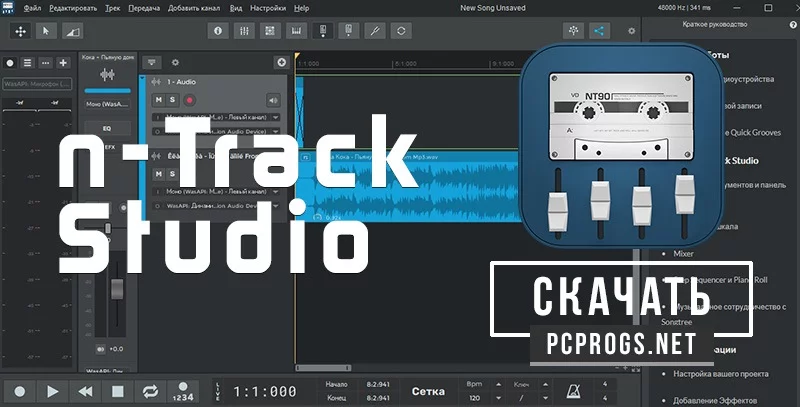This screenshot has height=407, width=800.
Task: Click the 5:1:000 mark on timeline ruler
Action: coord(406,64)
